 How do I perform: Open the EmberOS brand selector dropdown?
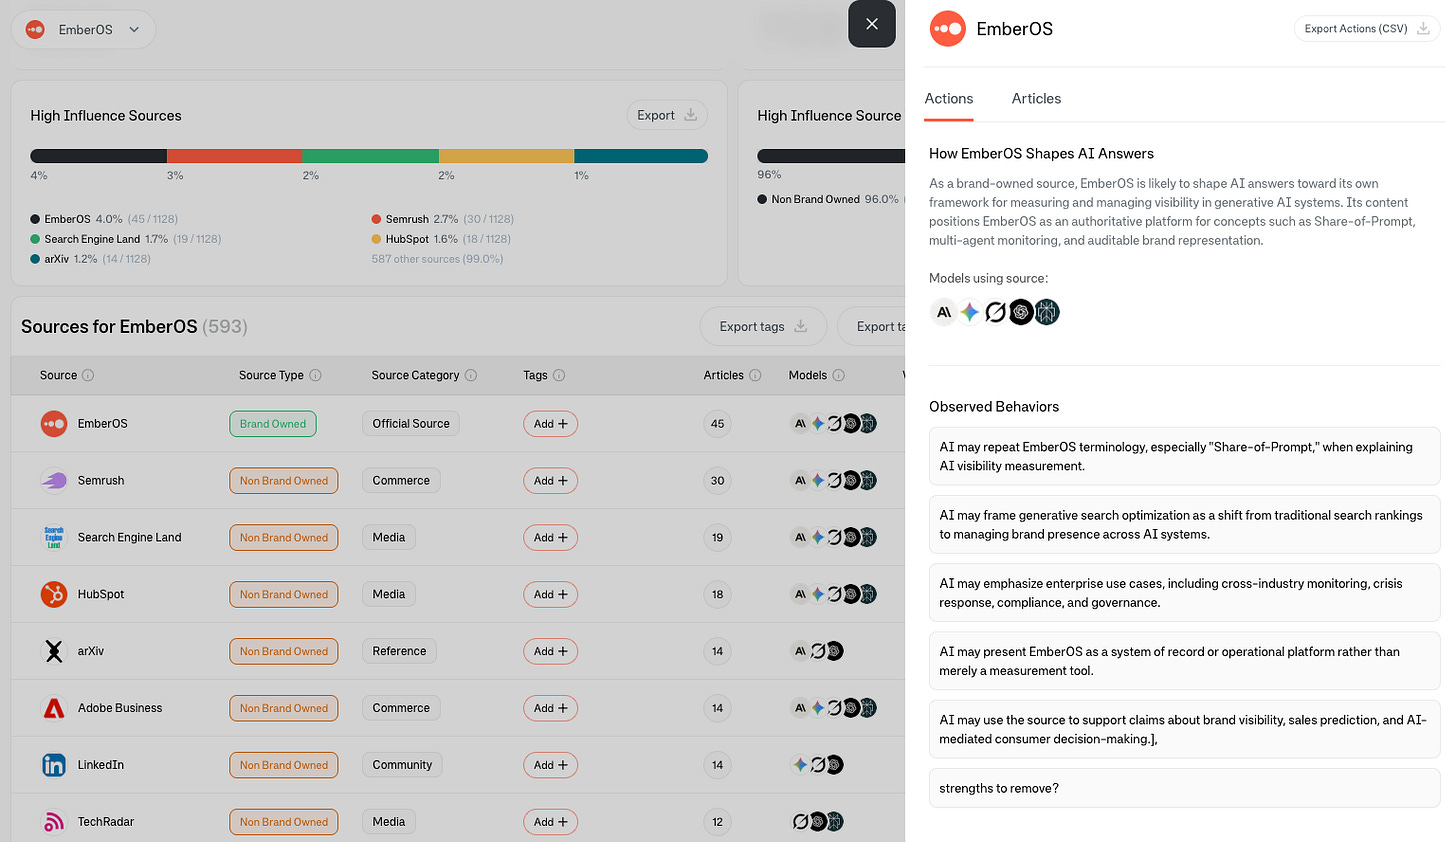tap(84, 30)
